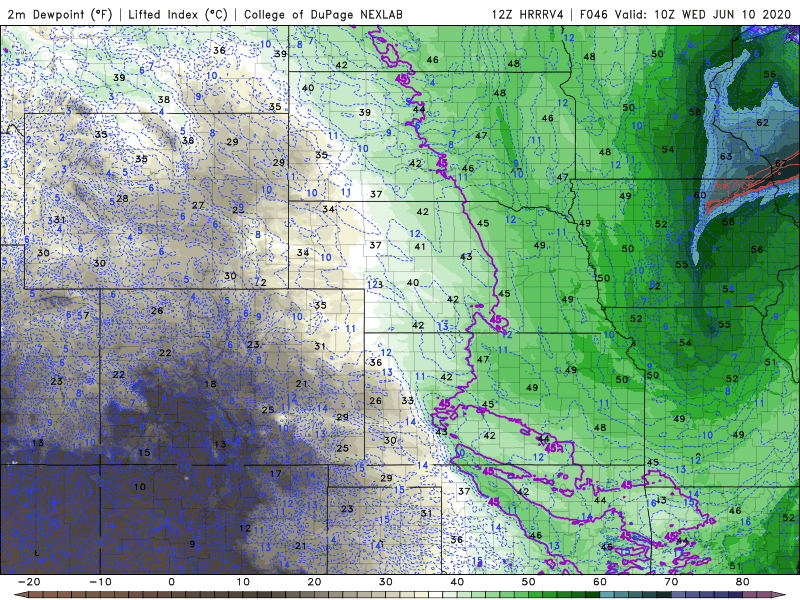Click the "Lifted Index (°C)" header label
This screenshot has width=800, height=600.
click(x=178, y=15)
